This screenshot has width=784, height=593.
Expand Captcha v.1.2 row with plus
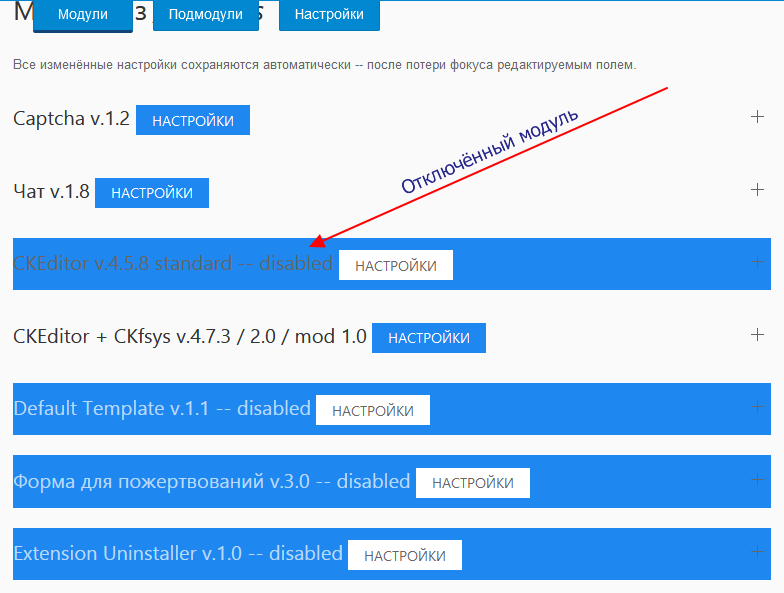[x=757, y=117]
